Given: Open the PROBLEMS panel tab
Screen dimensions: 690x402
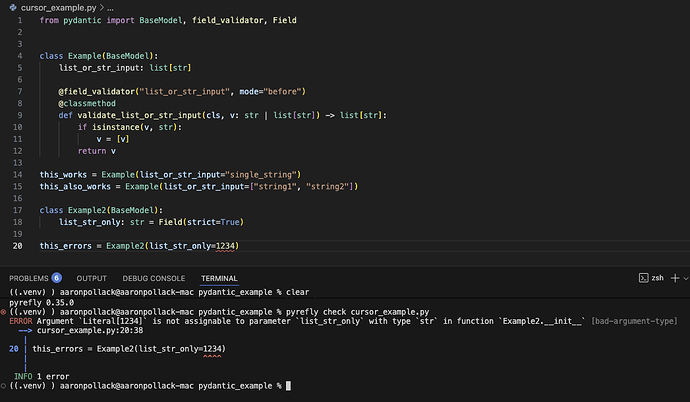Looking at the screenshot, I should (29, 278).
